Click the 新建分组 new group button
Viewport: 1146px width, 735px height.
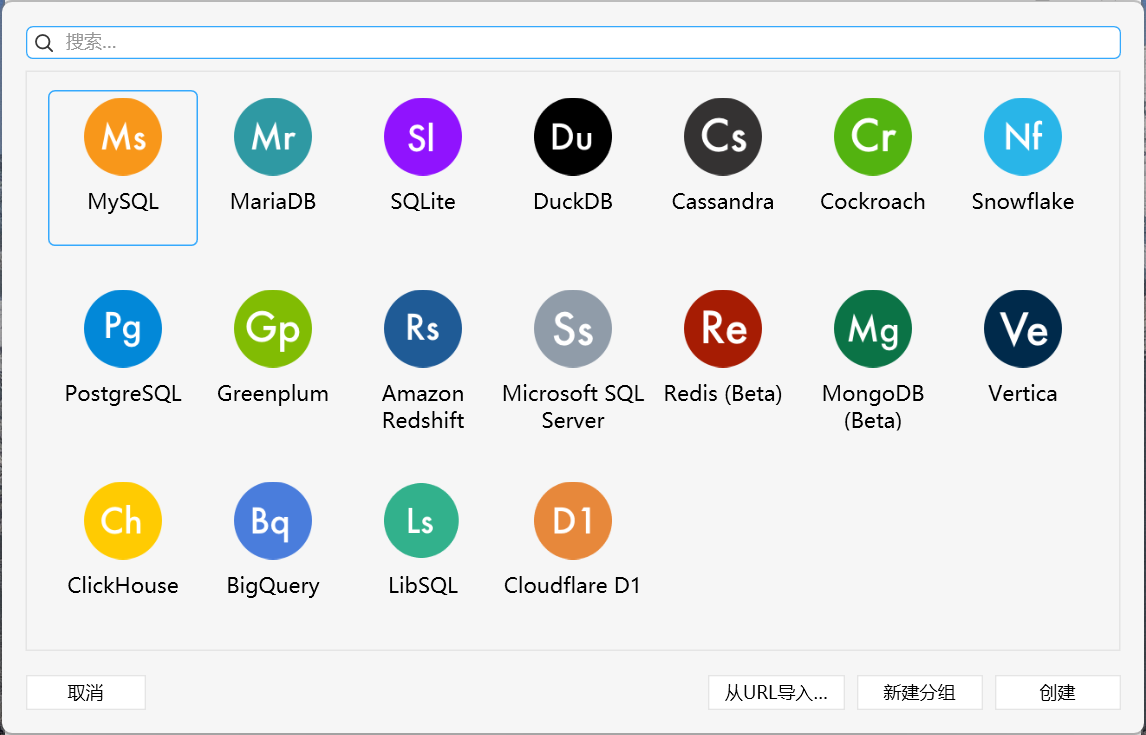point(919,693)
